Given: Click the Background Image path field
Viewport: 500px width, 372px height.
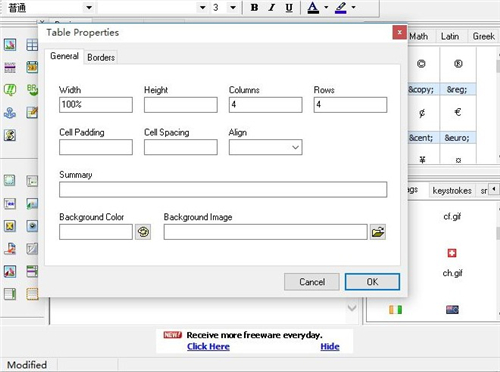Looking at the screenshot, I should coord(265,232).
